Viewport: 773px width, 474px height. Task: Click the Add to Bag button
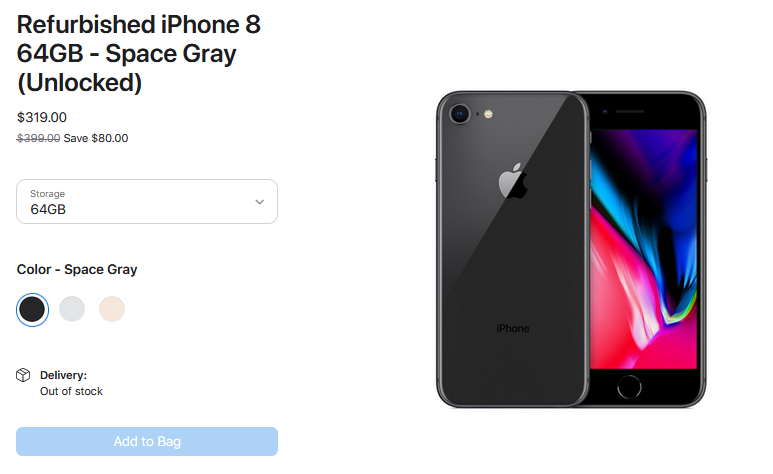click(147, 441)
